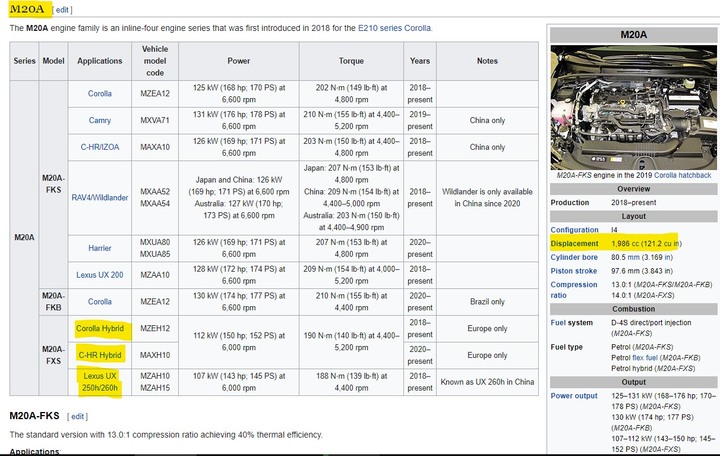Select the Wildlander China since 2020 note
Image resolution: width=720 pixels, height=456 pixels.
click(487, 197)
